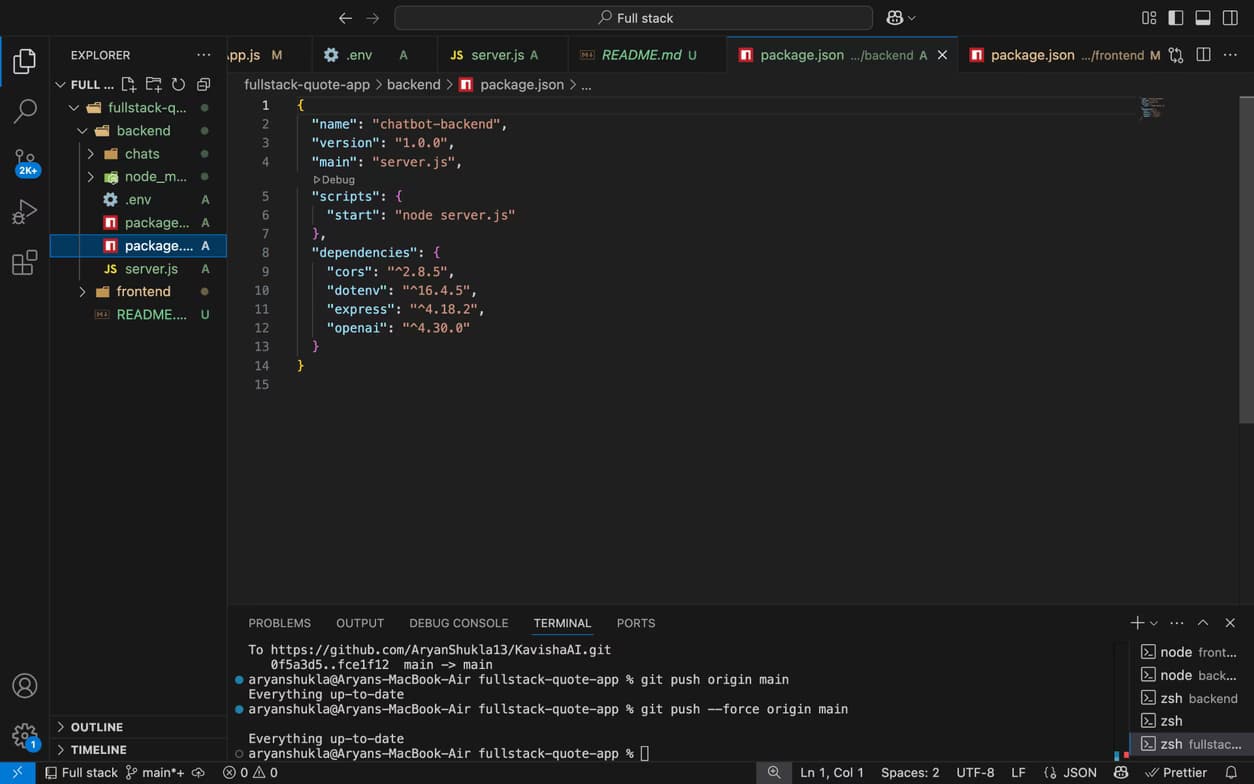
Task: Click the Prettier status bar button
Action: 1176,772
